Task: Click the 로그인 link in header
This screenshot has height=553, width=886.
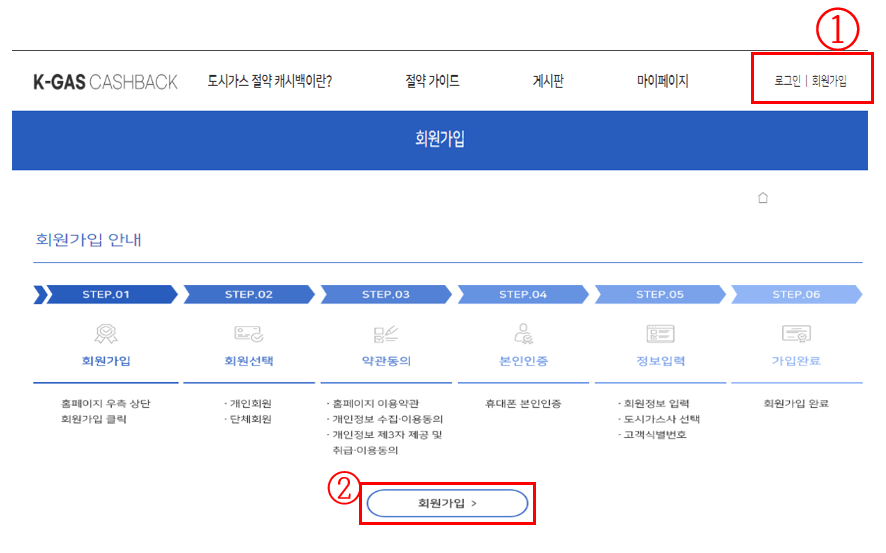Action: click(x=787, y=81)
